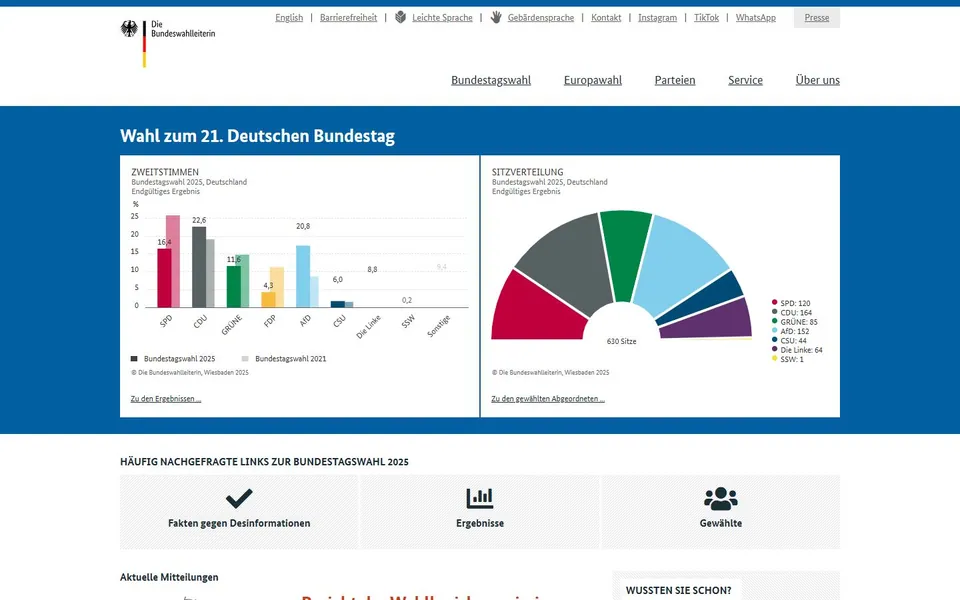Open the Parteien menu
This screenshot has height=600, width=960.
(x=675, y=80)
